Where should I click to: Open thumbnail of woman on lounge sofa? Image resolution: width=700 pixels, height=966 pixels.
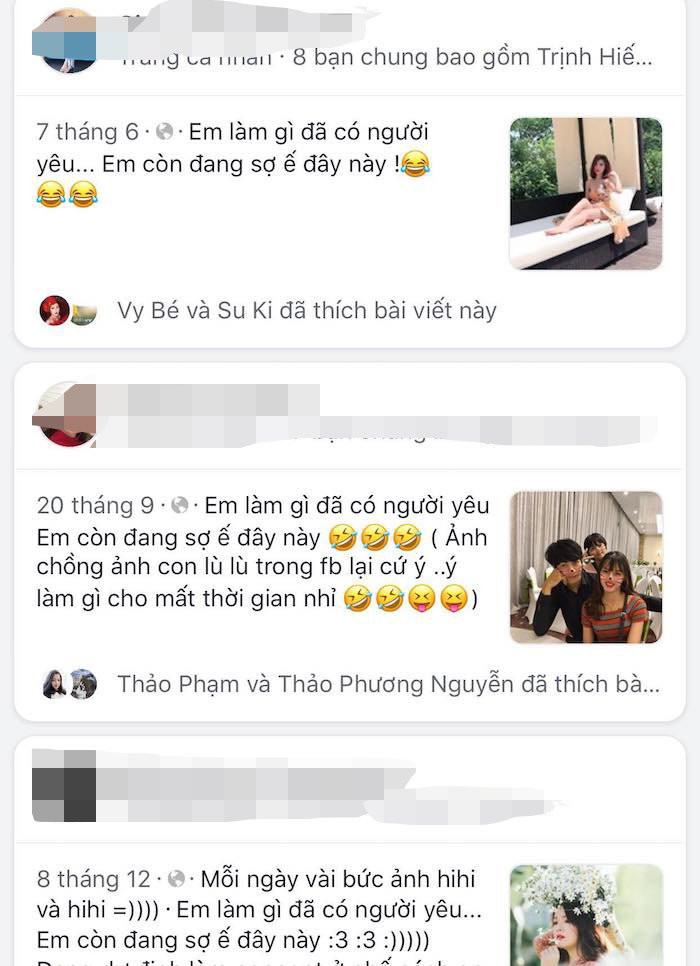[x=586, y=193]
